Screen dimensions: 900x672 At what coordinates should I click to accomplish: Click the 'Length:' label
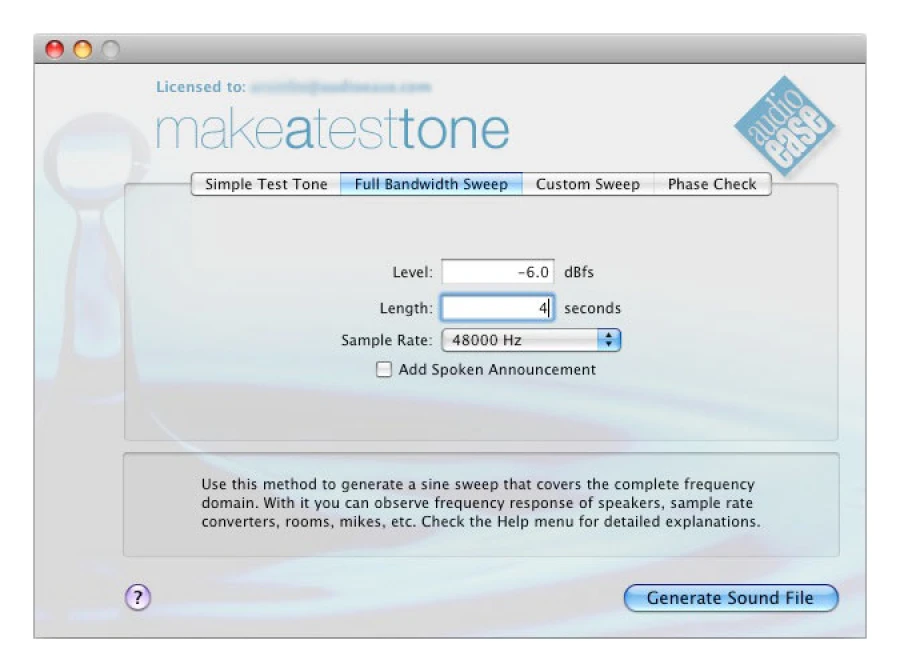tap(406, 308)
